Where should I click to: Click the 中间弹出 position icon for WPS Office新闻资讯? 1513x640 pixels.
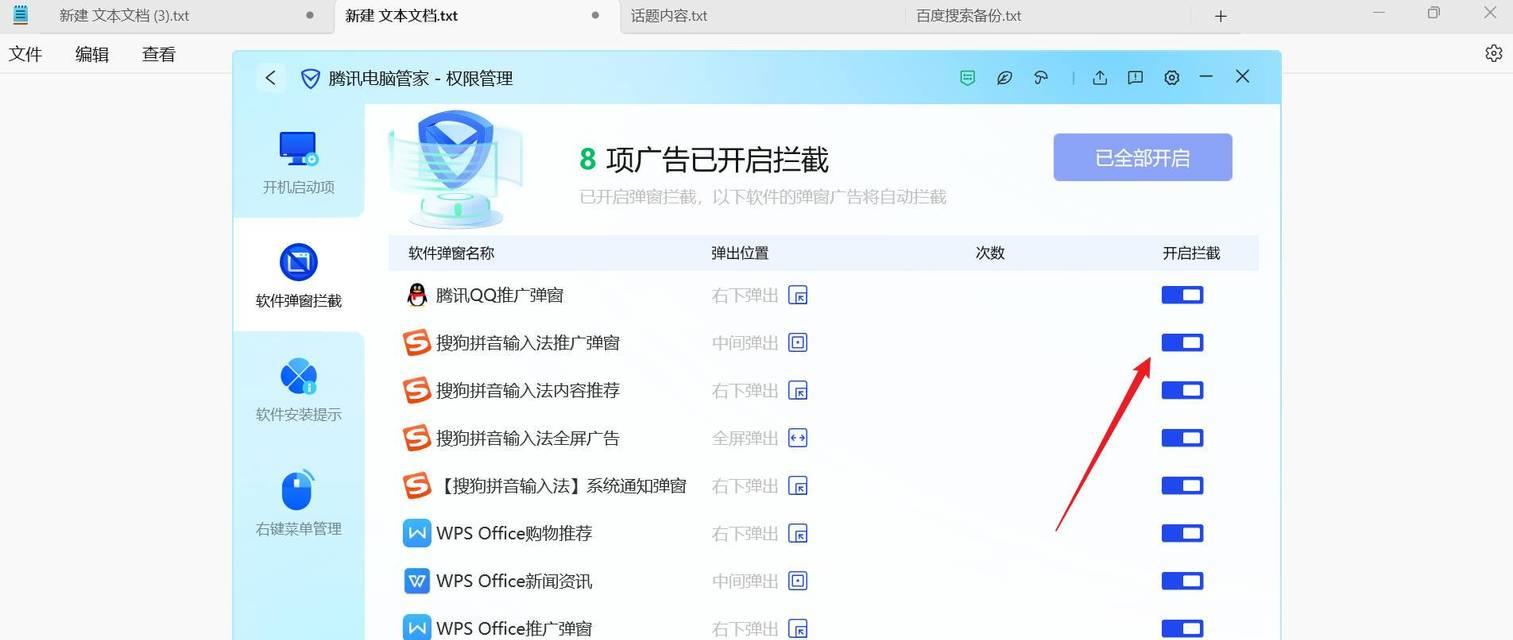click(798, 581)
